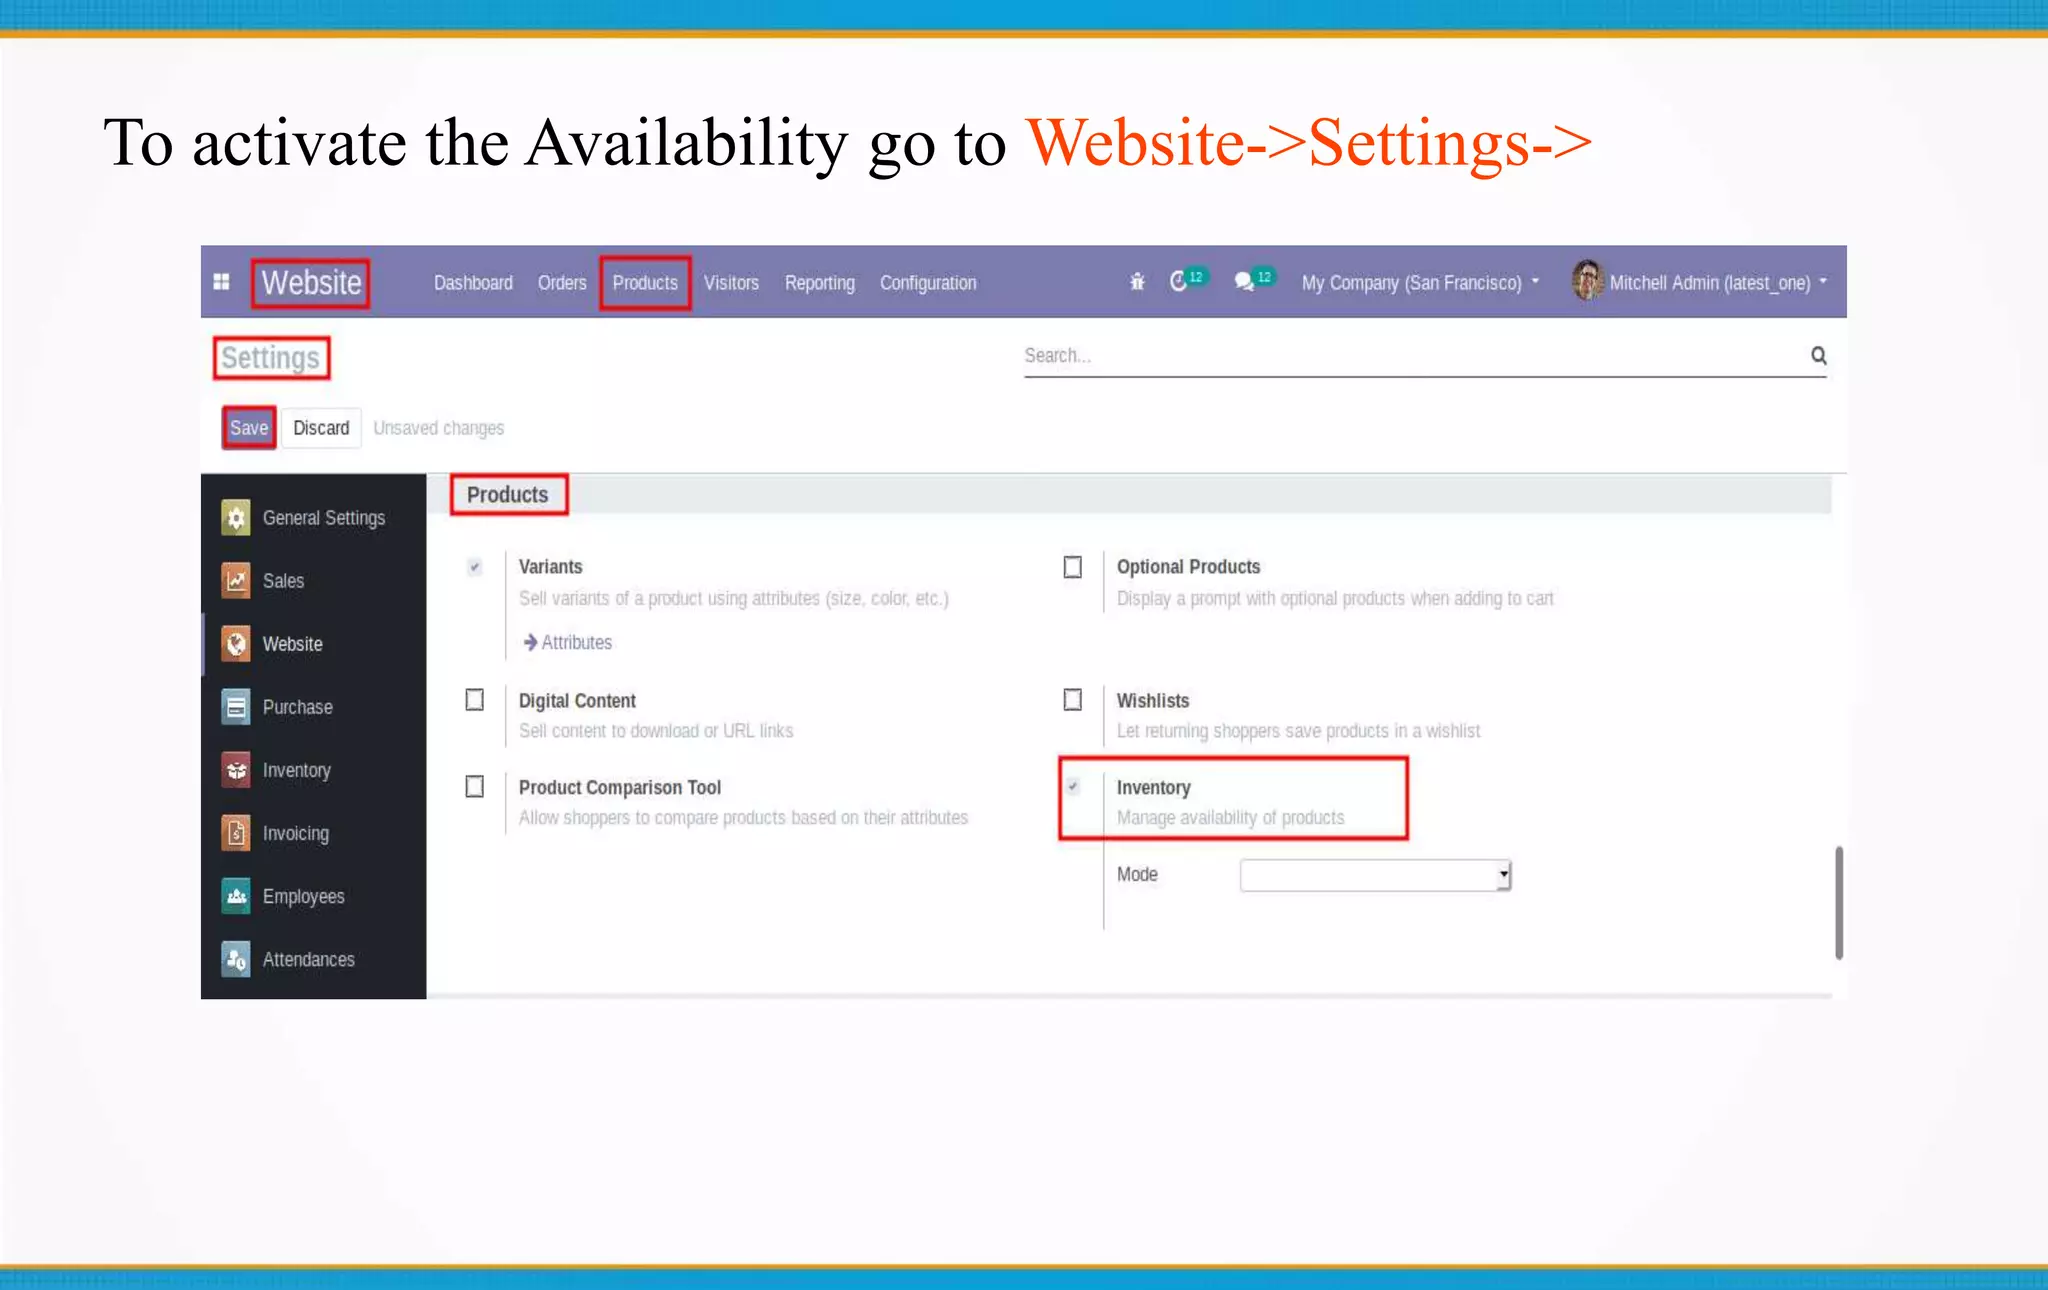
Task: Open Sales settings in sidebar
Action: pos(283,580)
